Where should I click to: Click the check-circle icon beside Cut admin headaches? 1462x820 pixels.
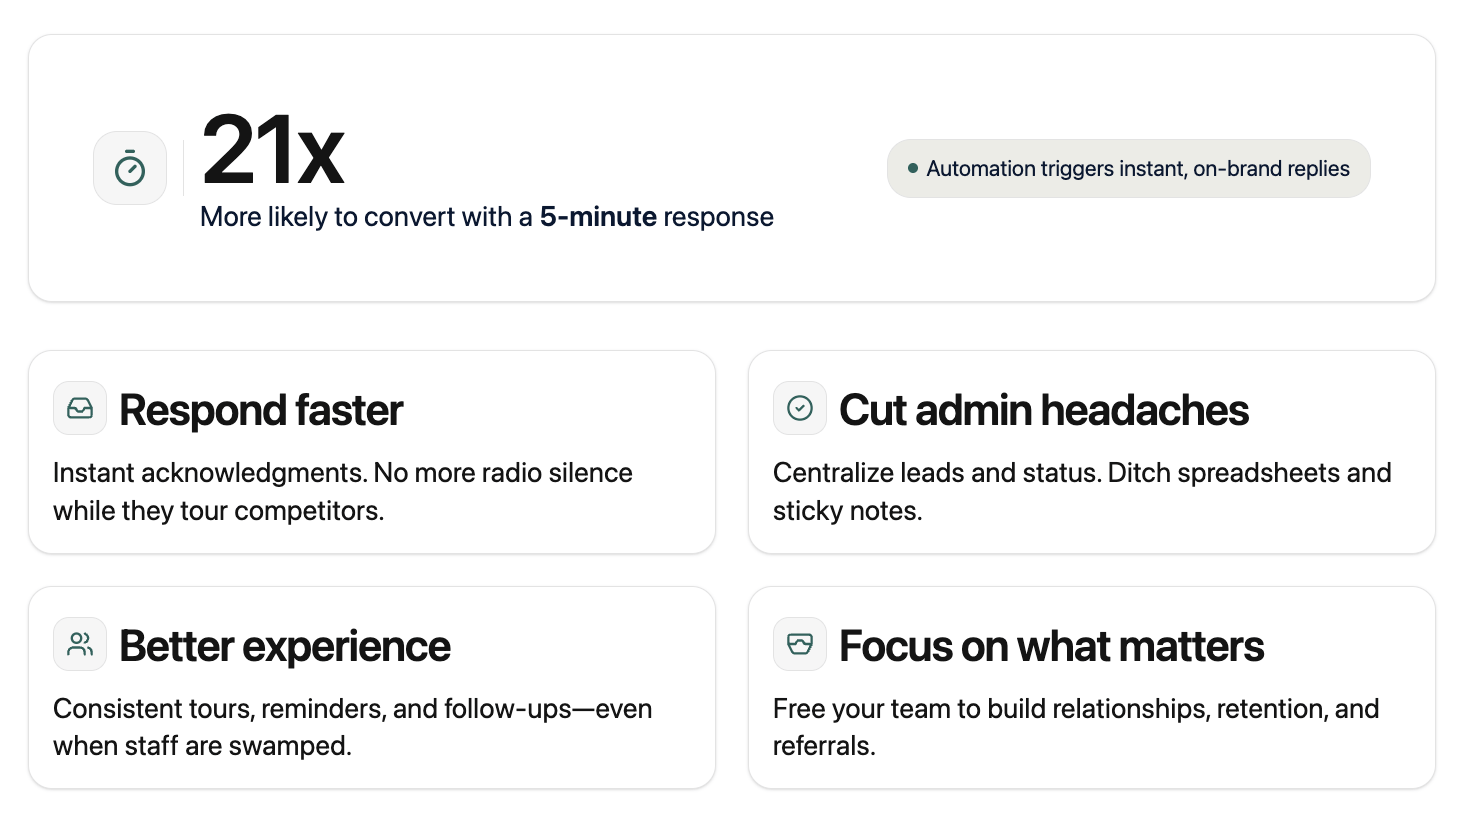pyautogui.click(x=800, y=408)
